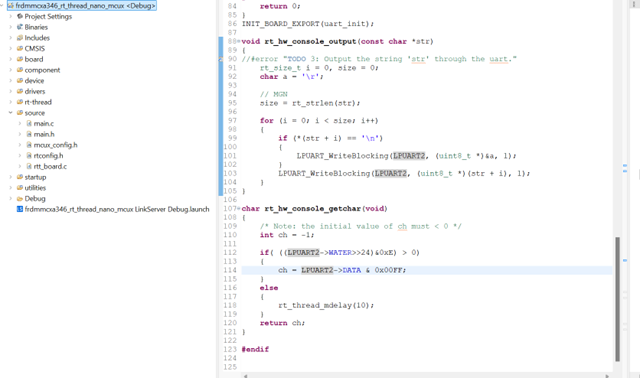The width and height of the screenshot is (640, 378).
Task: Collapse the rt_hw_console_output function fold
Action: coord(239,41)
